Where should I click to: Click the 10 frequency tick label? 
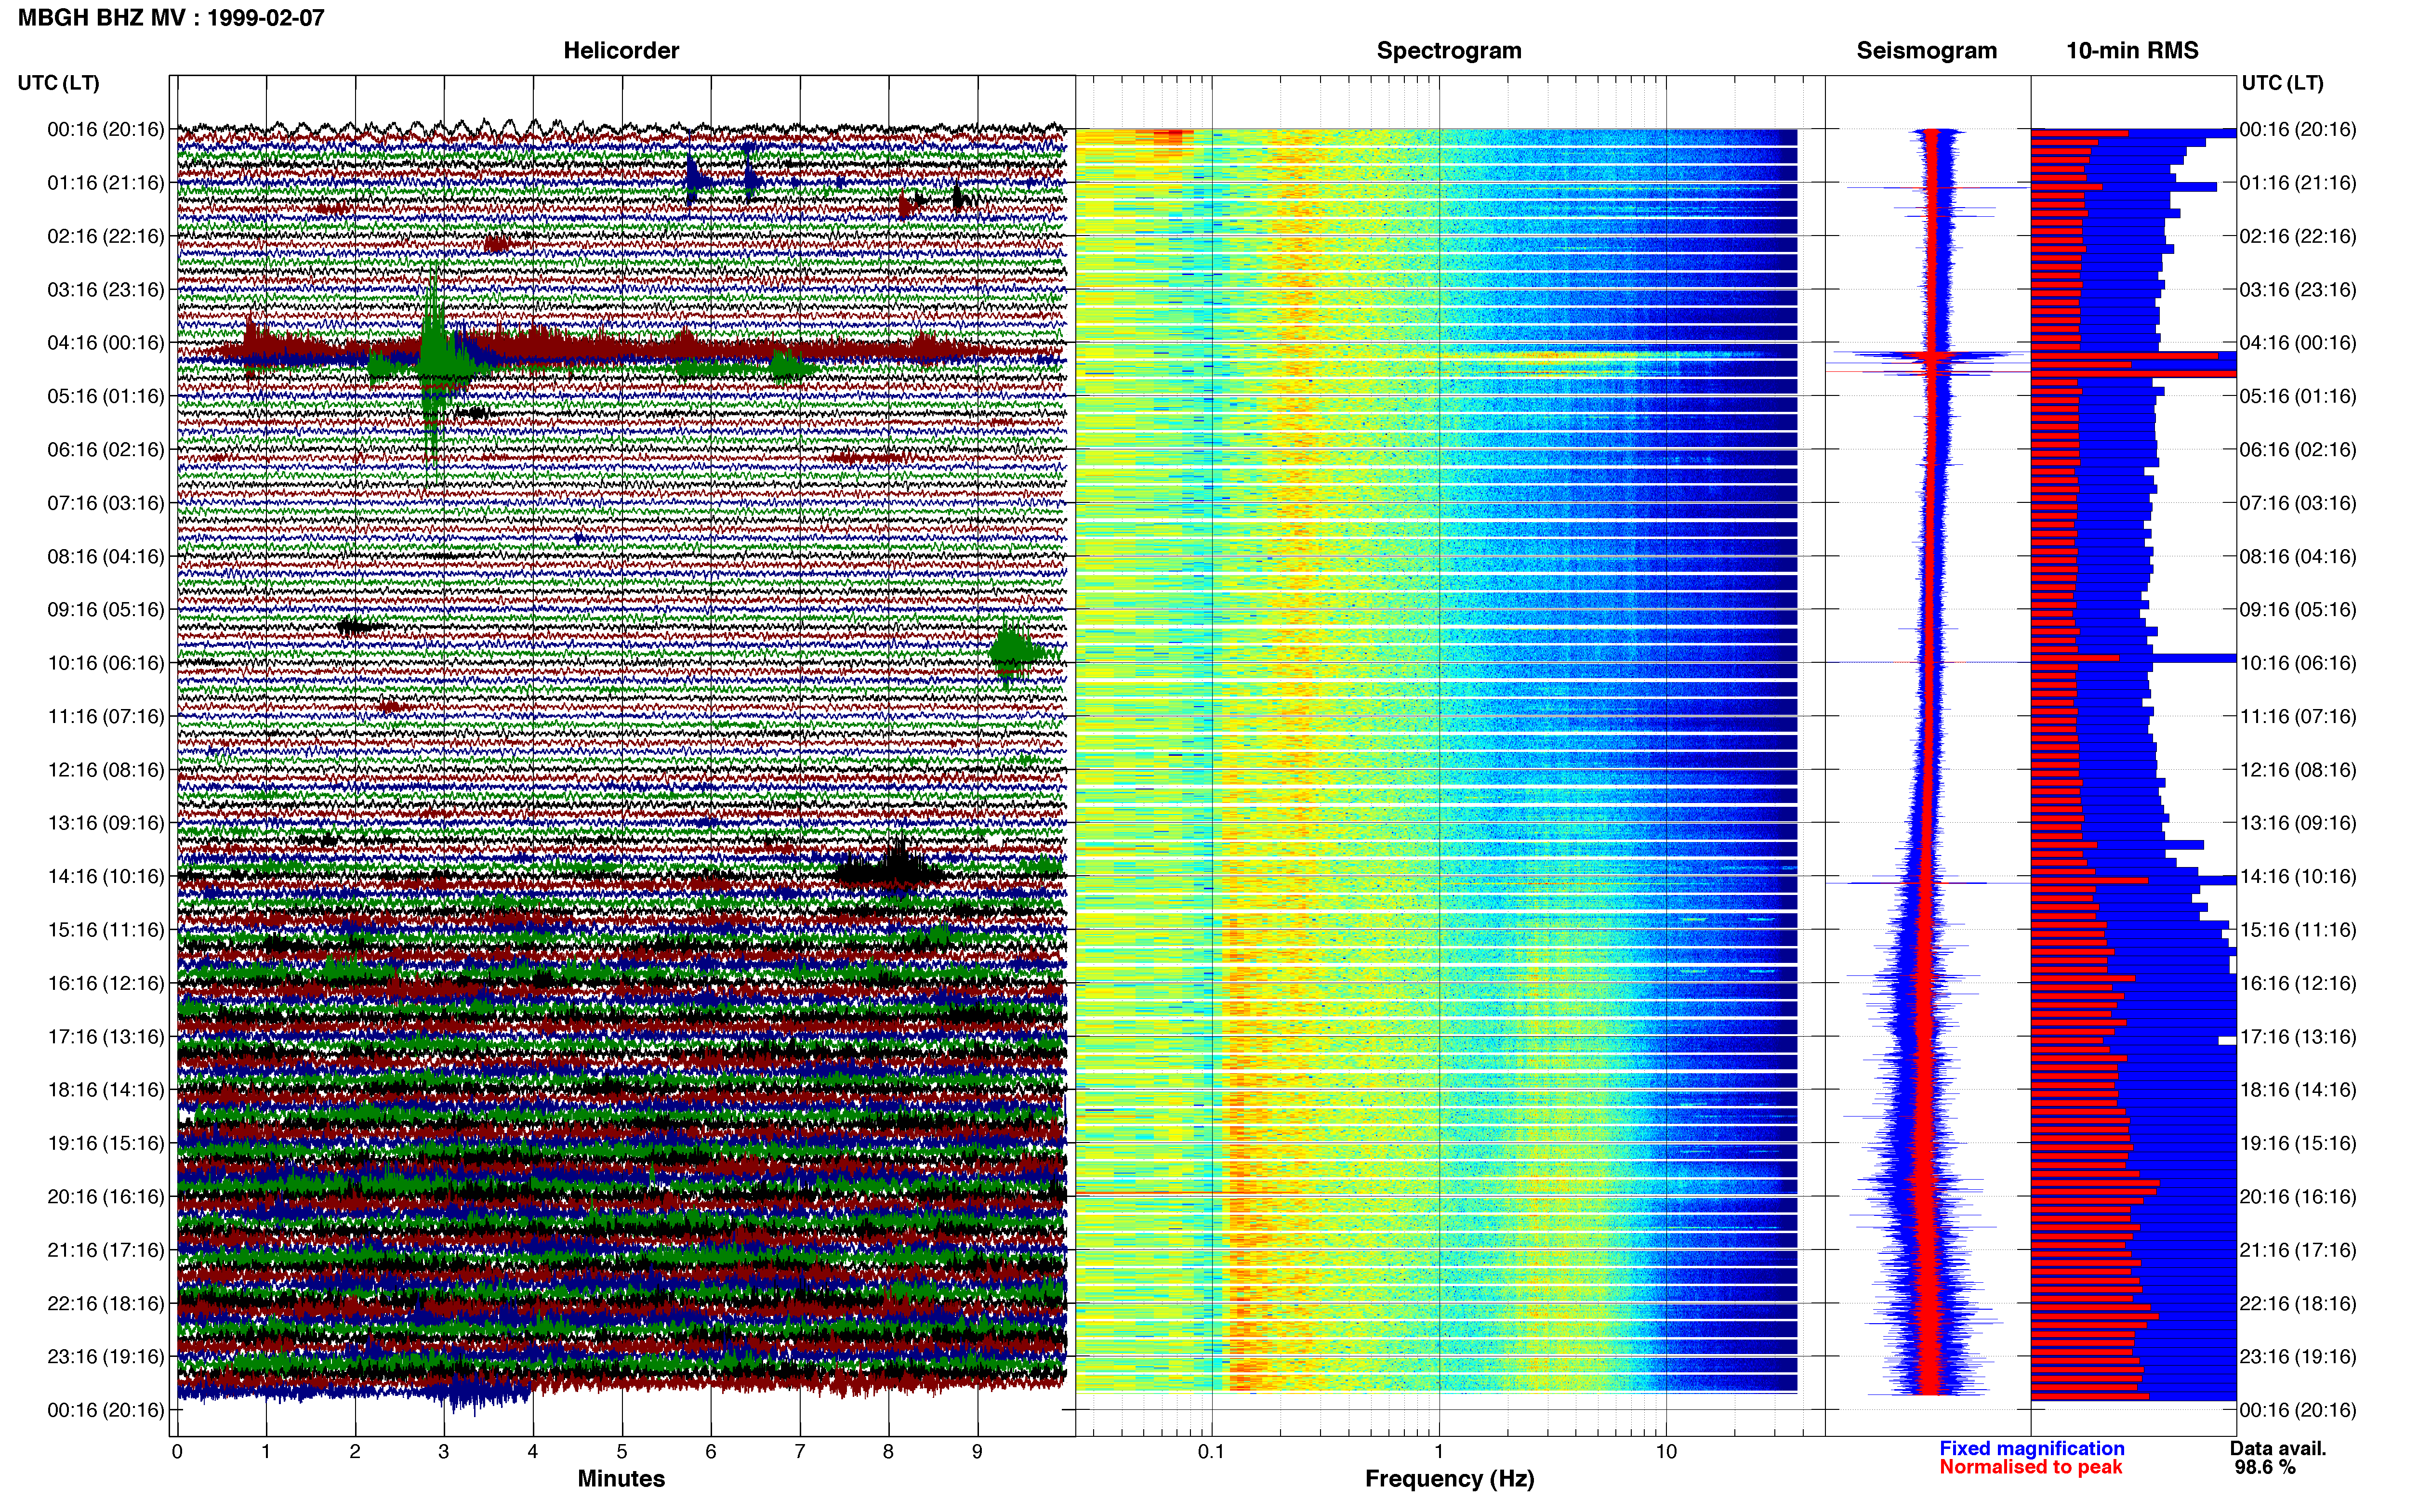[1665, 1451]
